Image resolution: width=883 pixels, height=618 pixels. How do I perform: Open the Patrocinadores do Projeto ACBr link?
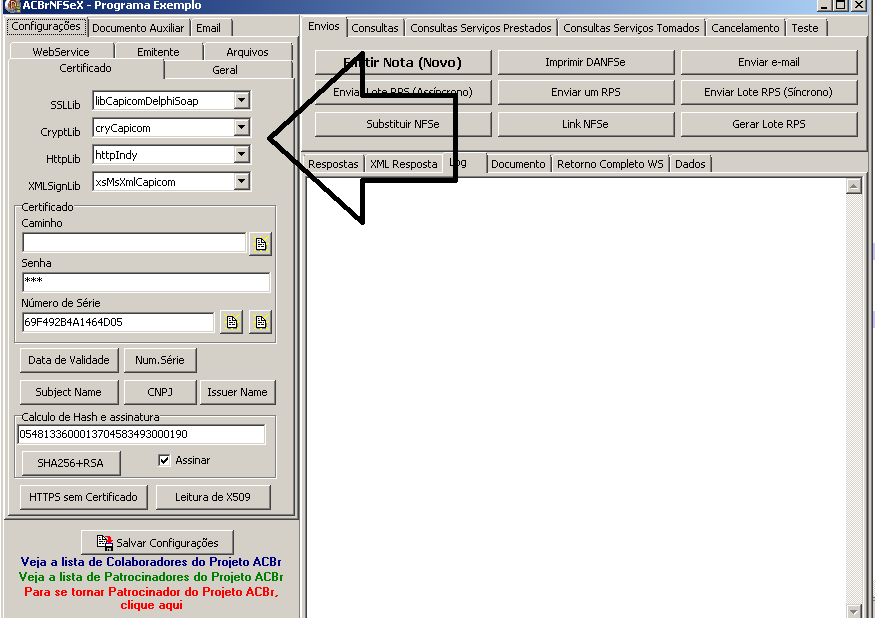coord(151,577)
